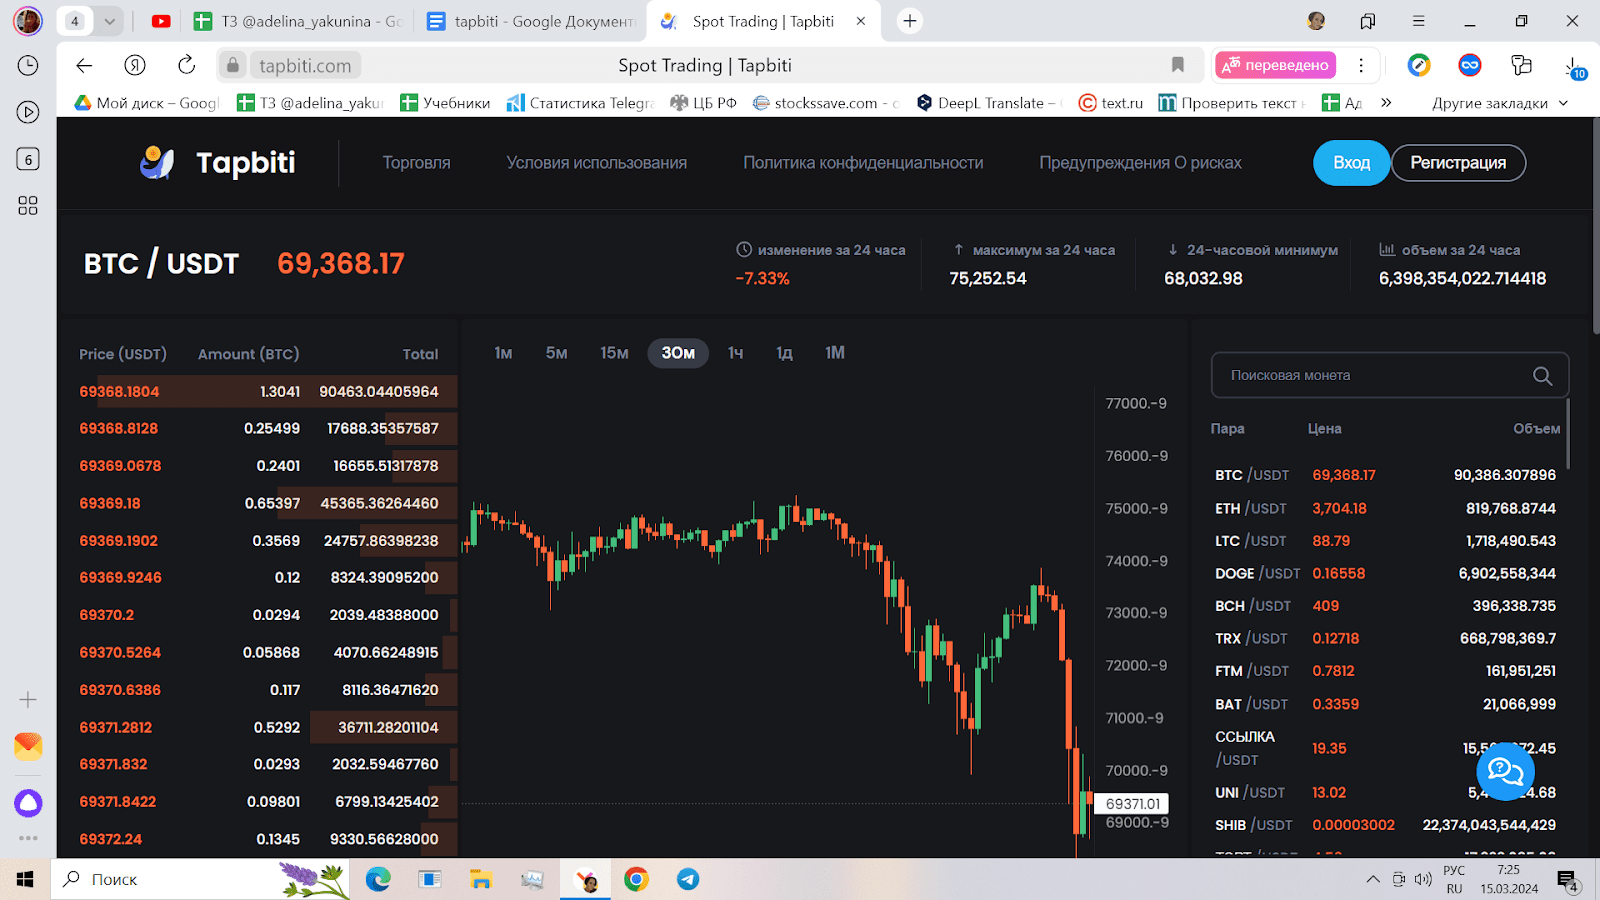
Task: Open Google Chrome from the taskbar
Action: pos(636,879)
